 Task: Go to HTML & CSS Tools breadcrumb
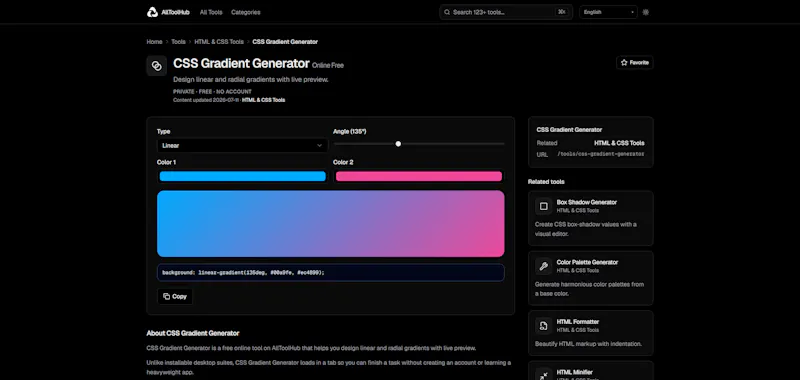tap(219, 42)
